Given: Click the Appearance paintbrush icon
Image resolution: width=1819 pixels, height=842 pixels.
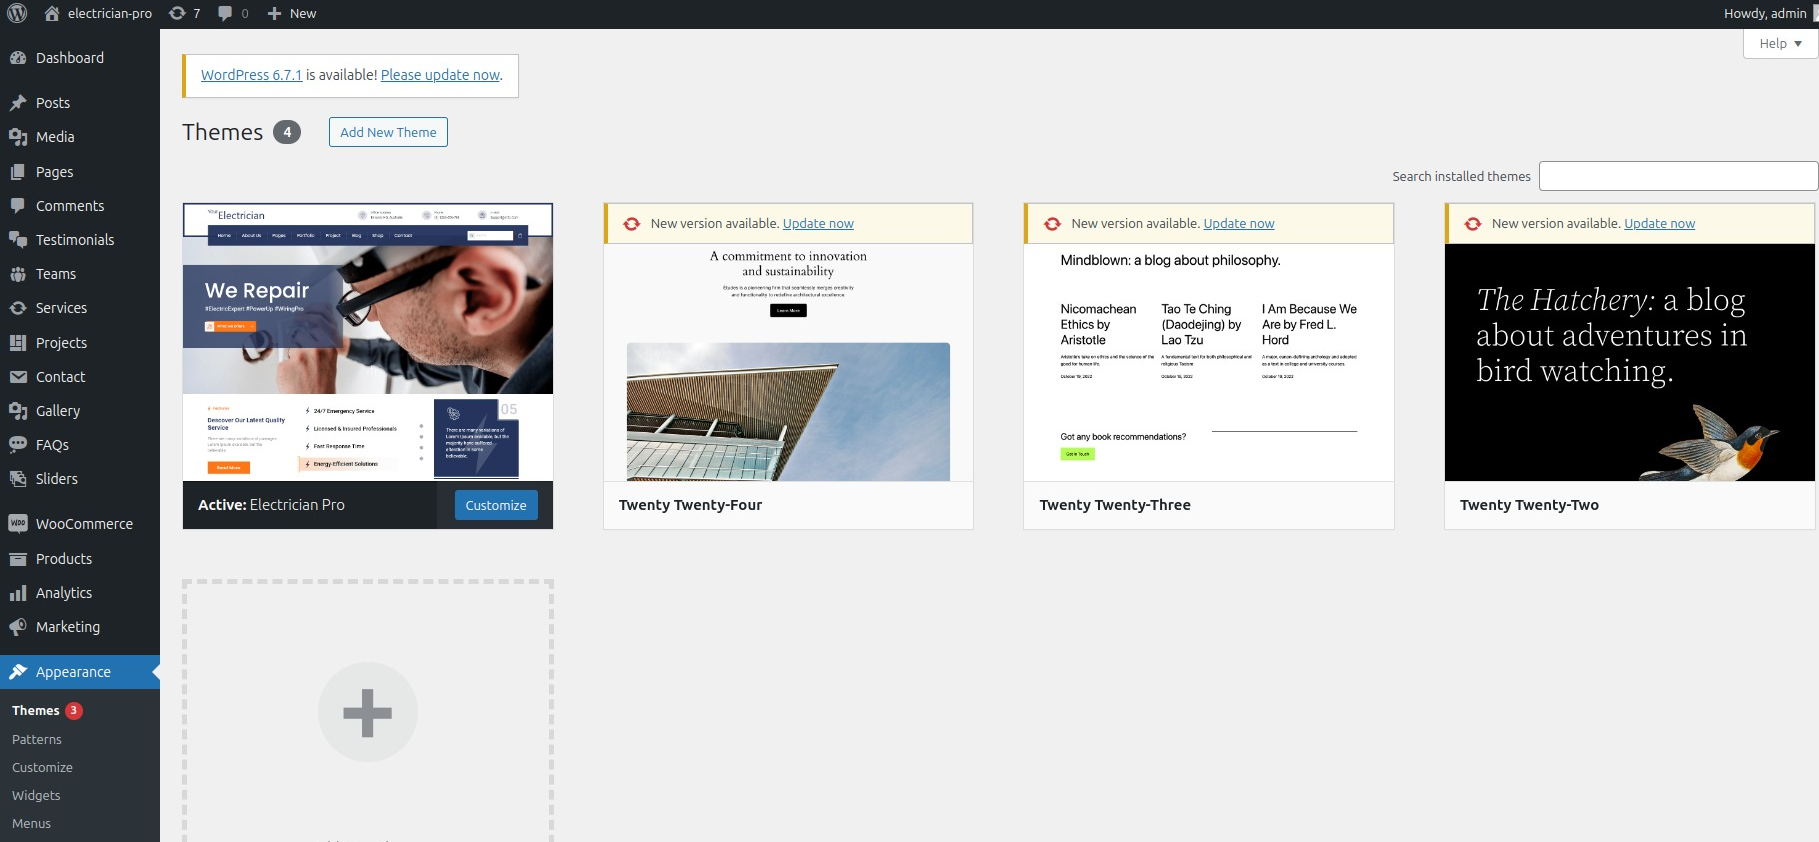Looking at the screenshot, I should (18, 672).
